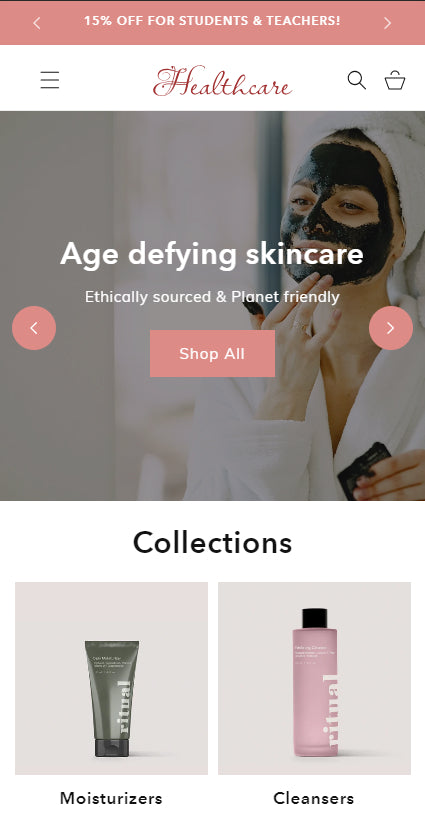Advance to next hero slide
425x837 pixels.
click(391, 328)
